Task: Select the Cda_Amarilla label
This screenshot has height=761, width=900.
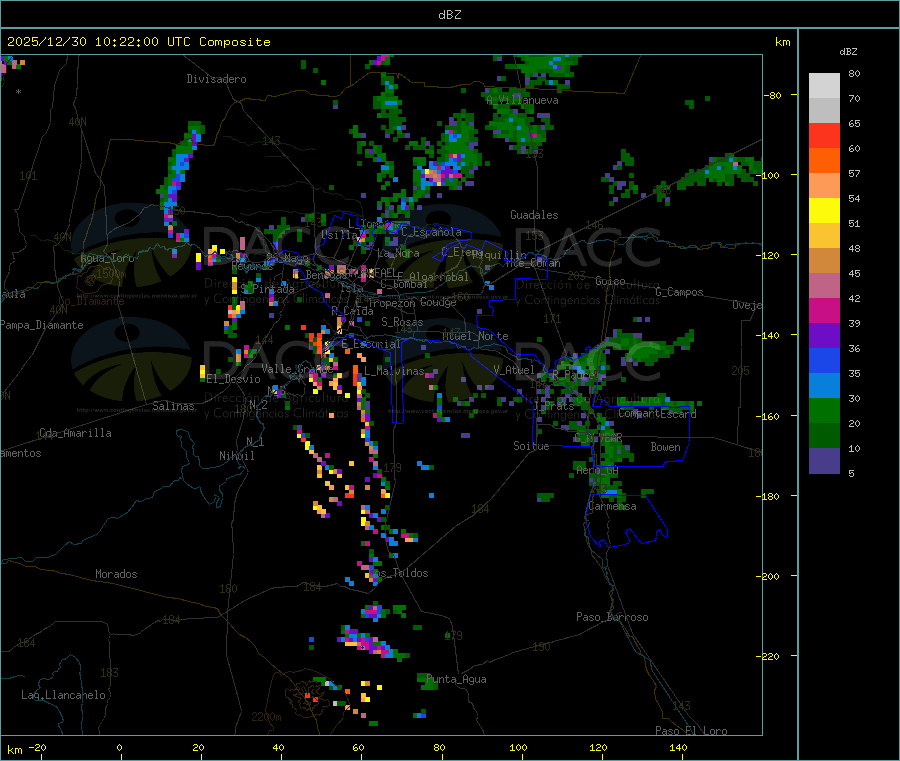Action: pyautogui.click(x=75, y=433)
